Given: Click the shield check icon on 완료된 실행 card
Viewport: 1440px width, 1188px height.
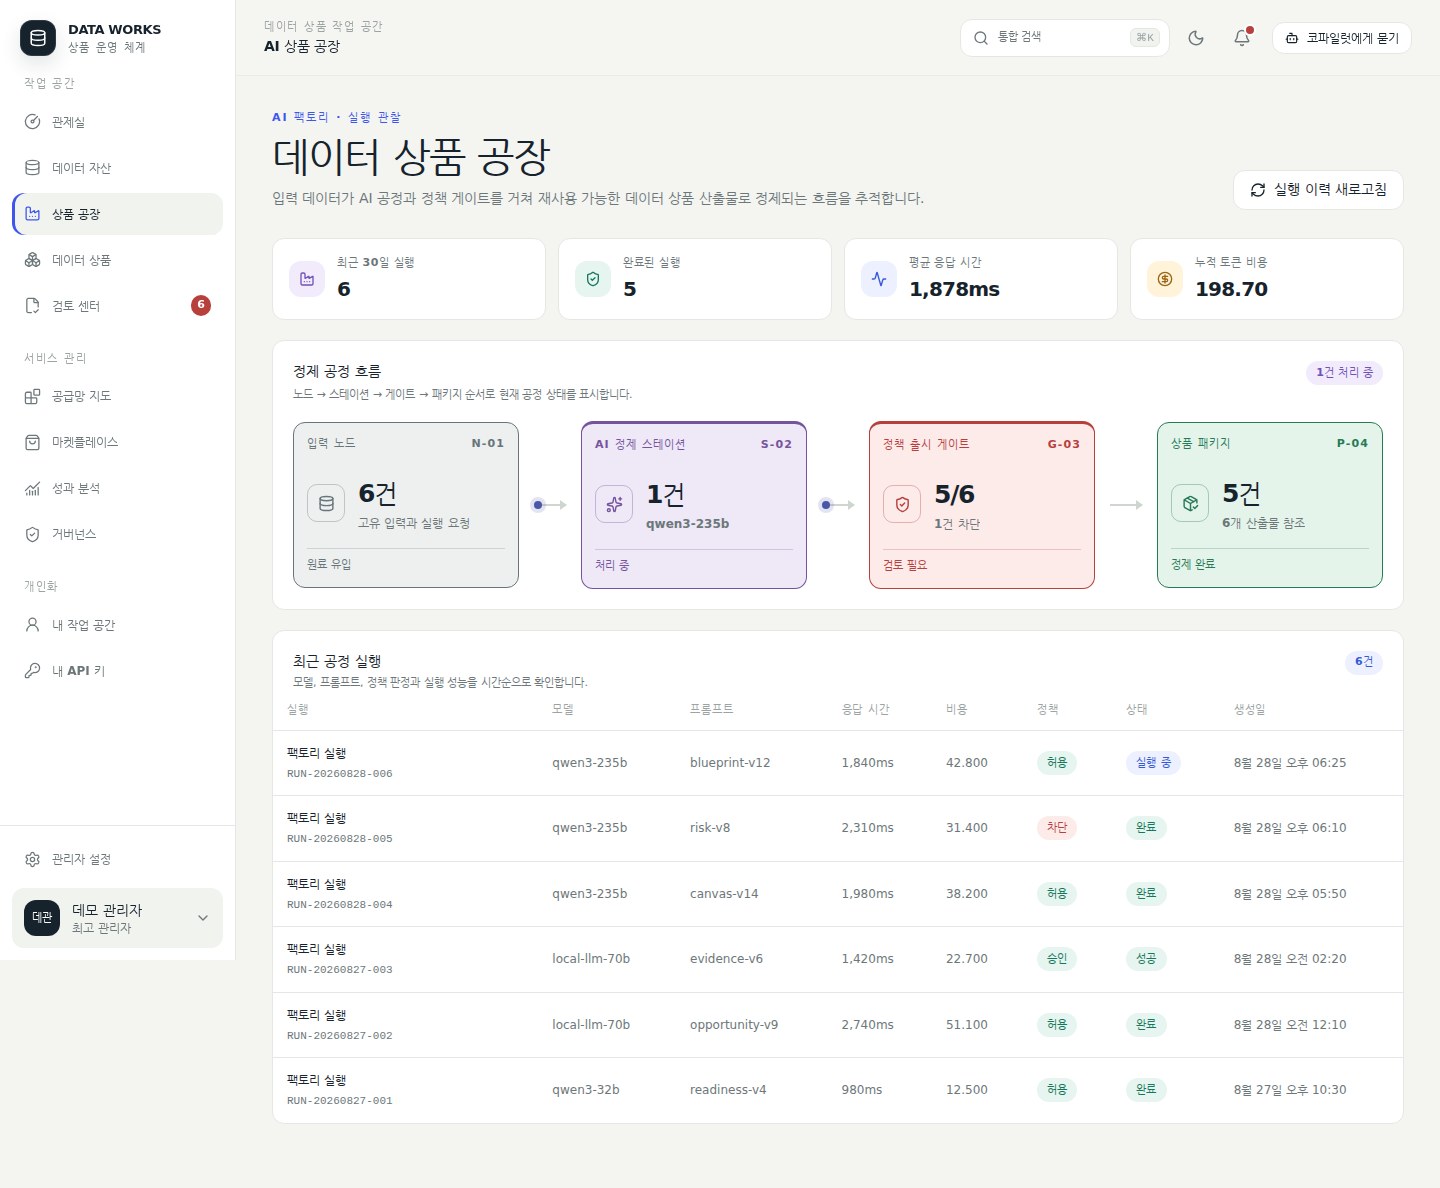Looking at the screenshot, I should tap(593, 279).
